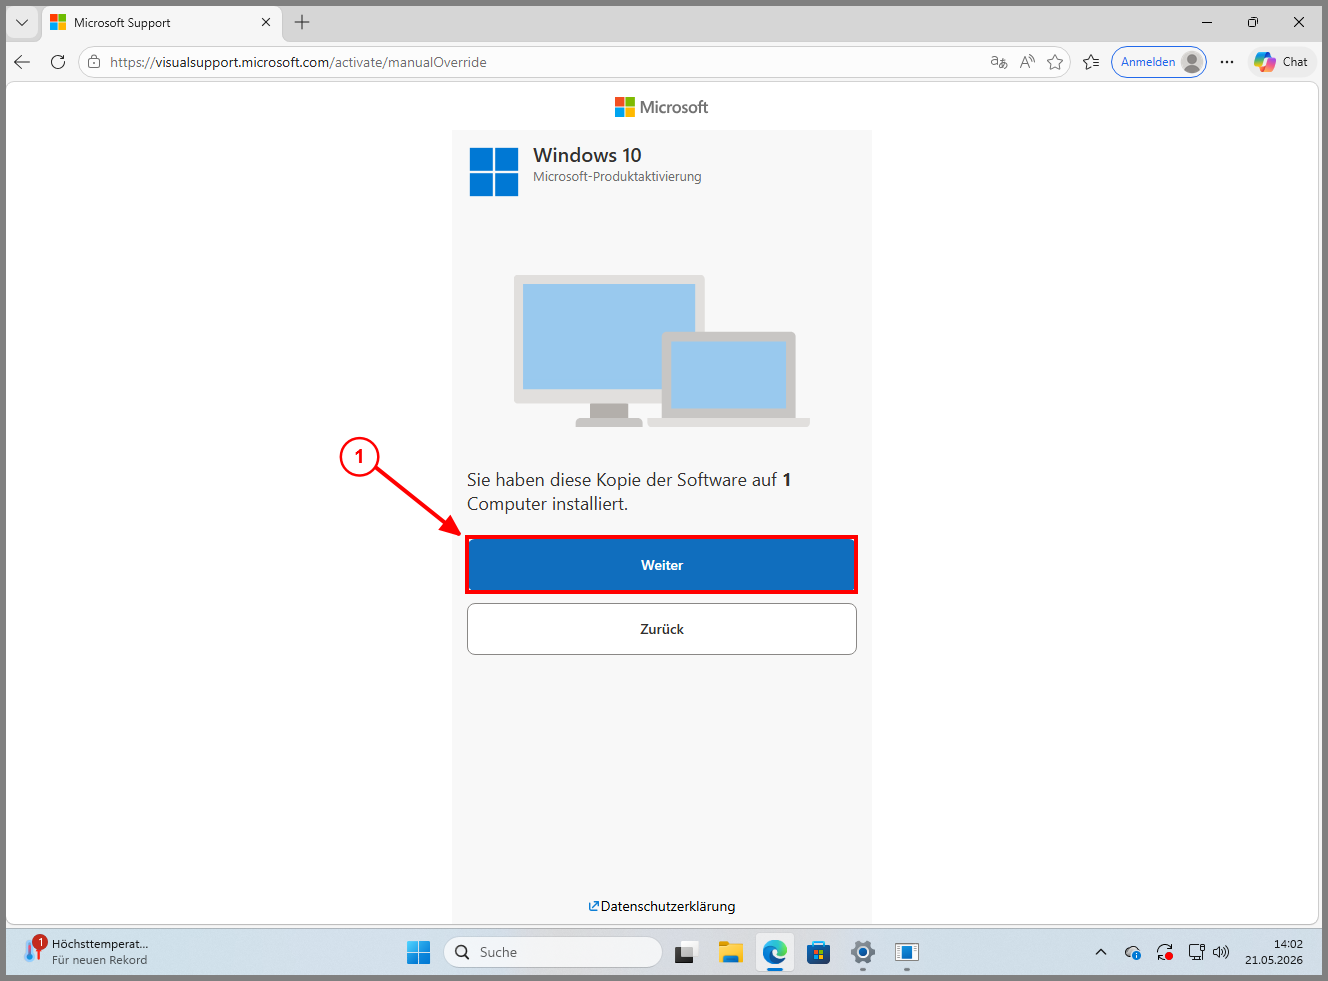The width and height of the screenshot is (1328, 981).
Task: Click the Windows 10 heading text
Action: coord(587,155)
